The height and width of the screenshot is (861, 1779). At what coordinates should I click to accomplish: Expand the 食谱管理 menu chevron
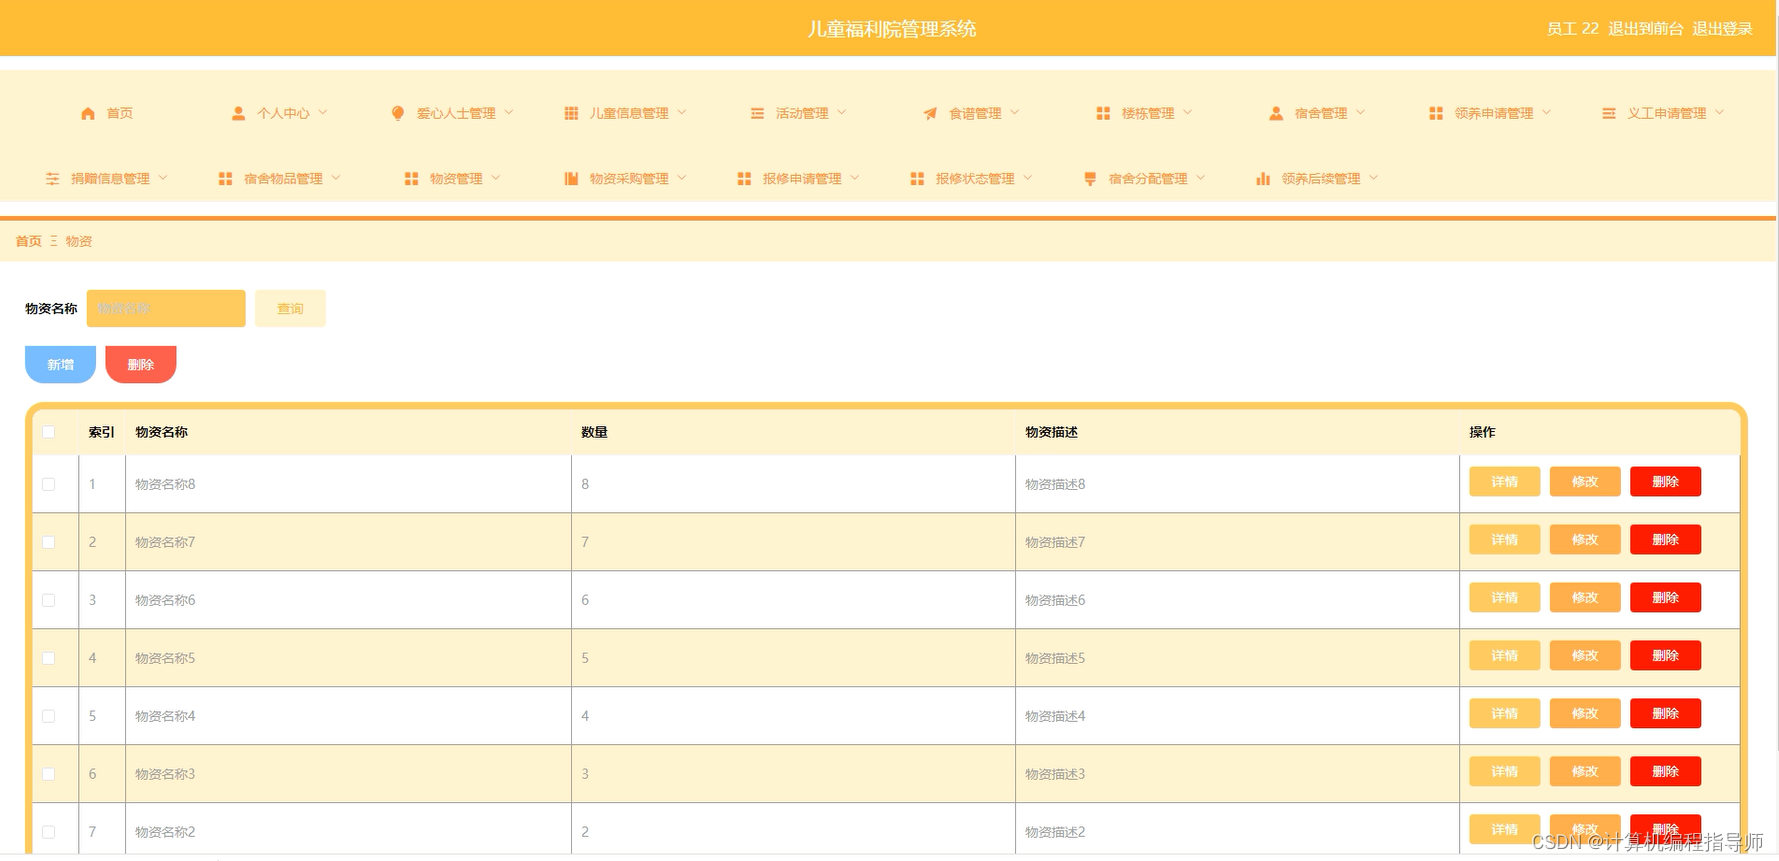1014,112
